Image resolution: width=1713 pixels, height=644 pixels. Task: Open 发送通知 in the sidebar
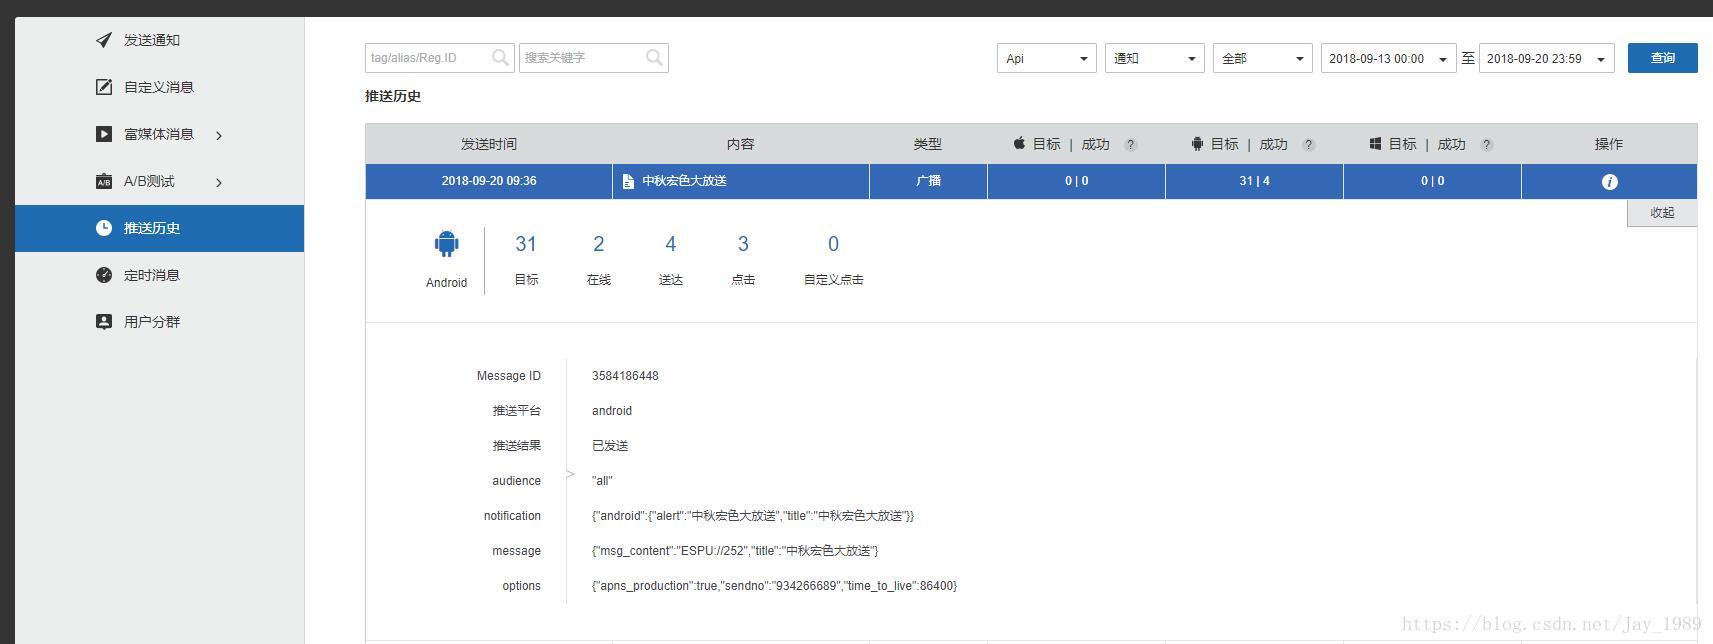click(x=159, y=40)
